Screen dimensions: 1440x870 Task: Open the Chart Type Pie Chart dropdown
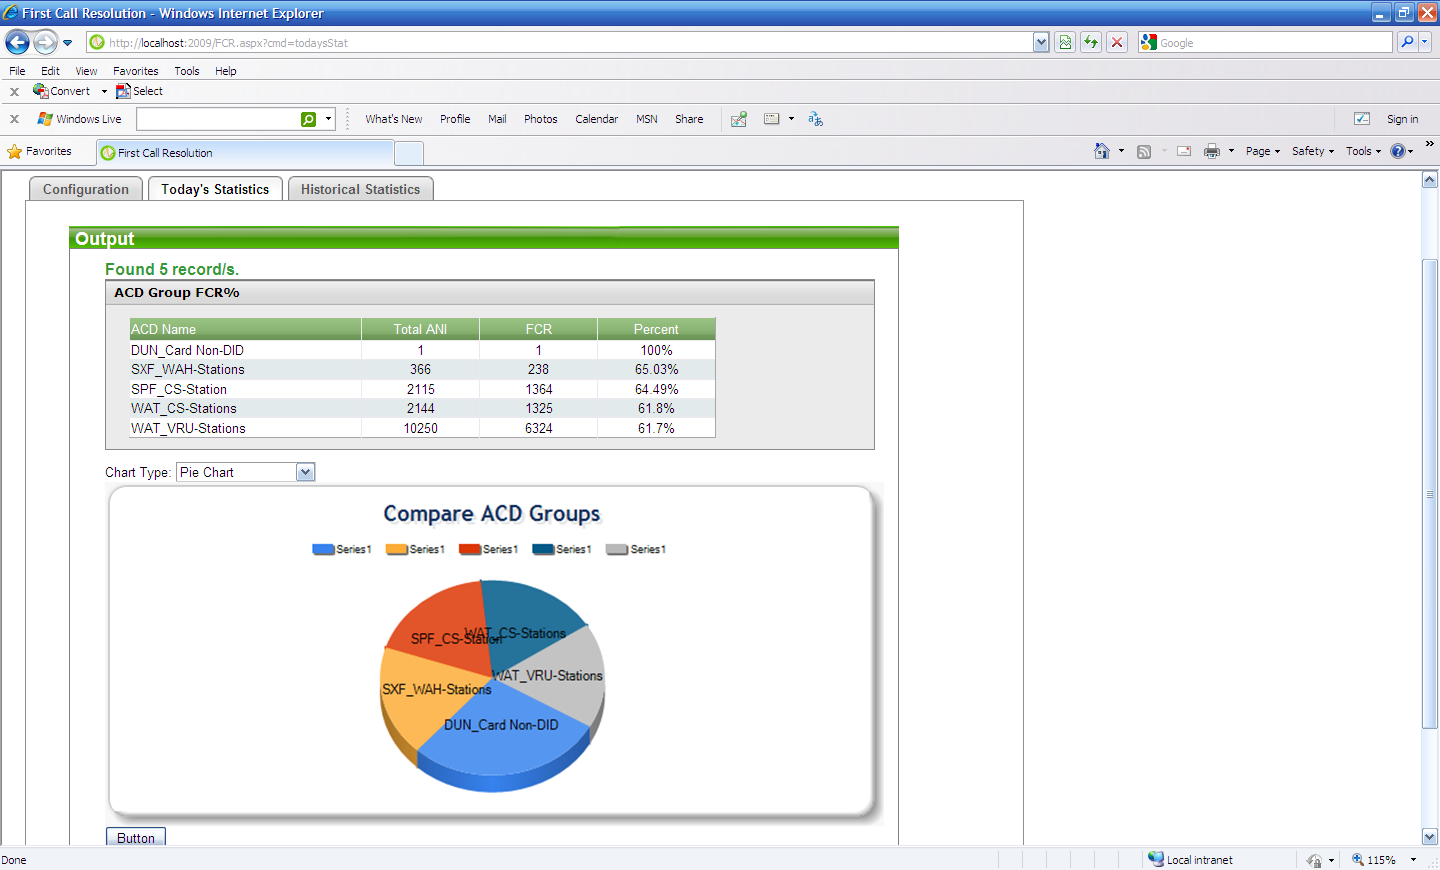click(246, 472)
